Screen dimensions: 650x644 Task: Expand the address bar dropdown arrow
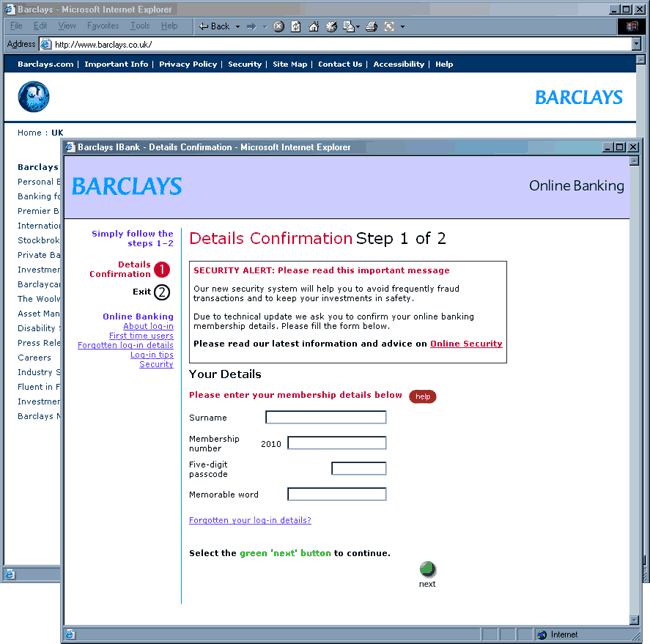tap(636, 44)
